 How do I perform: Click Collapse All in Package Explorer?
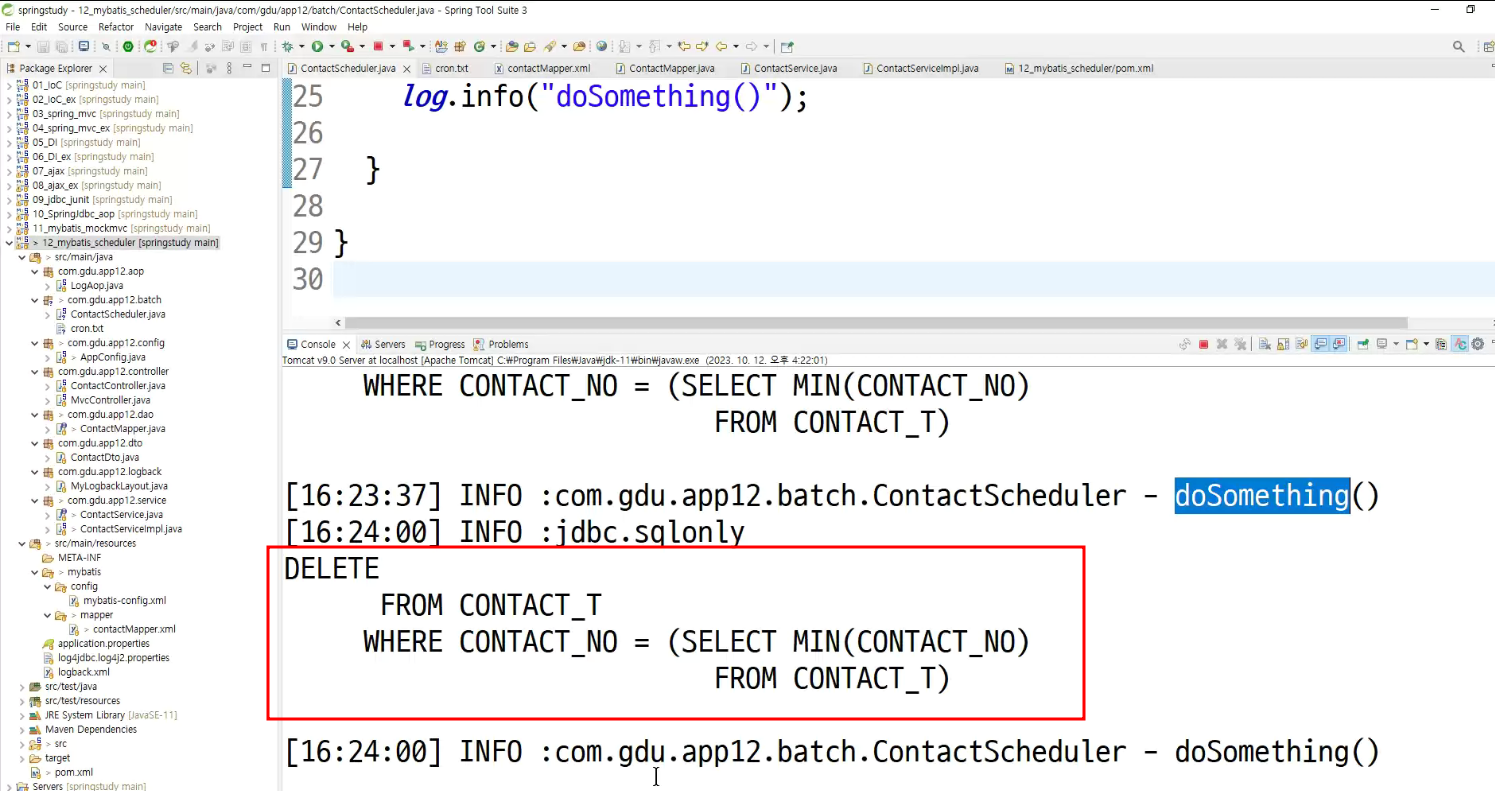pos(168,68)
